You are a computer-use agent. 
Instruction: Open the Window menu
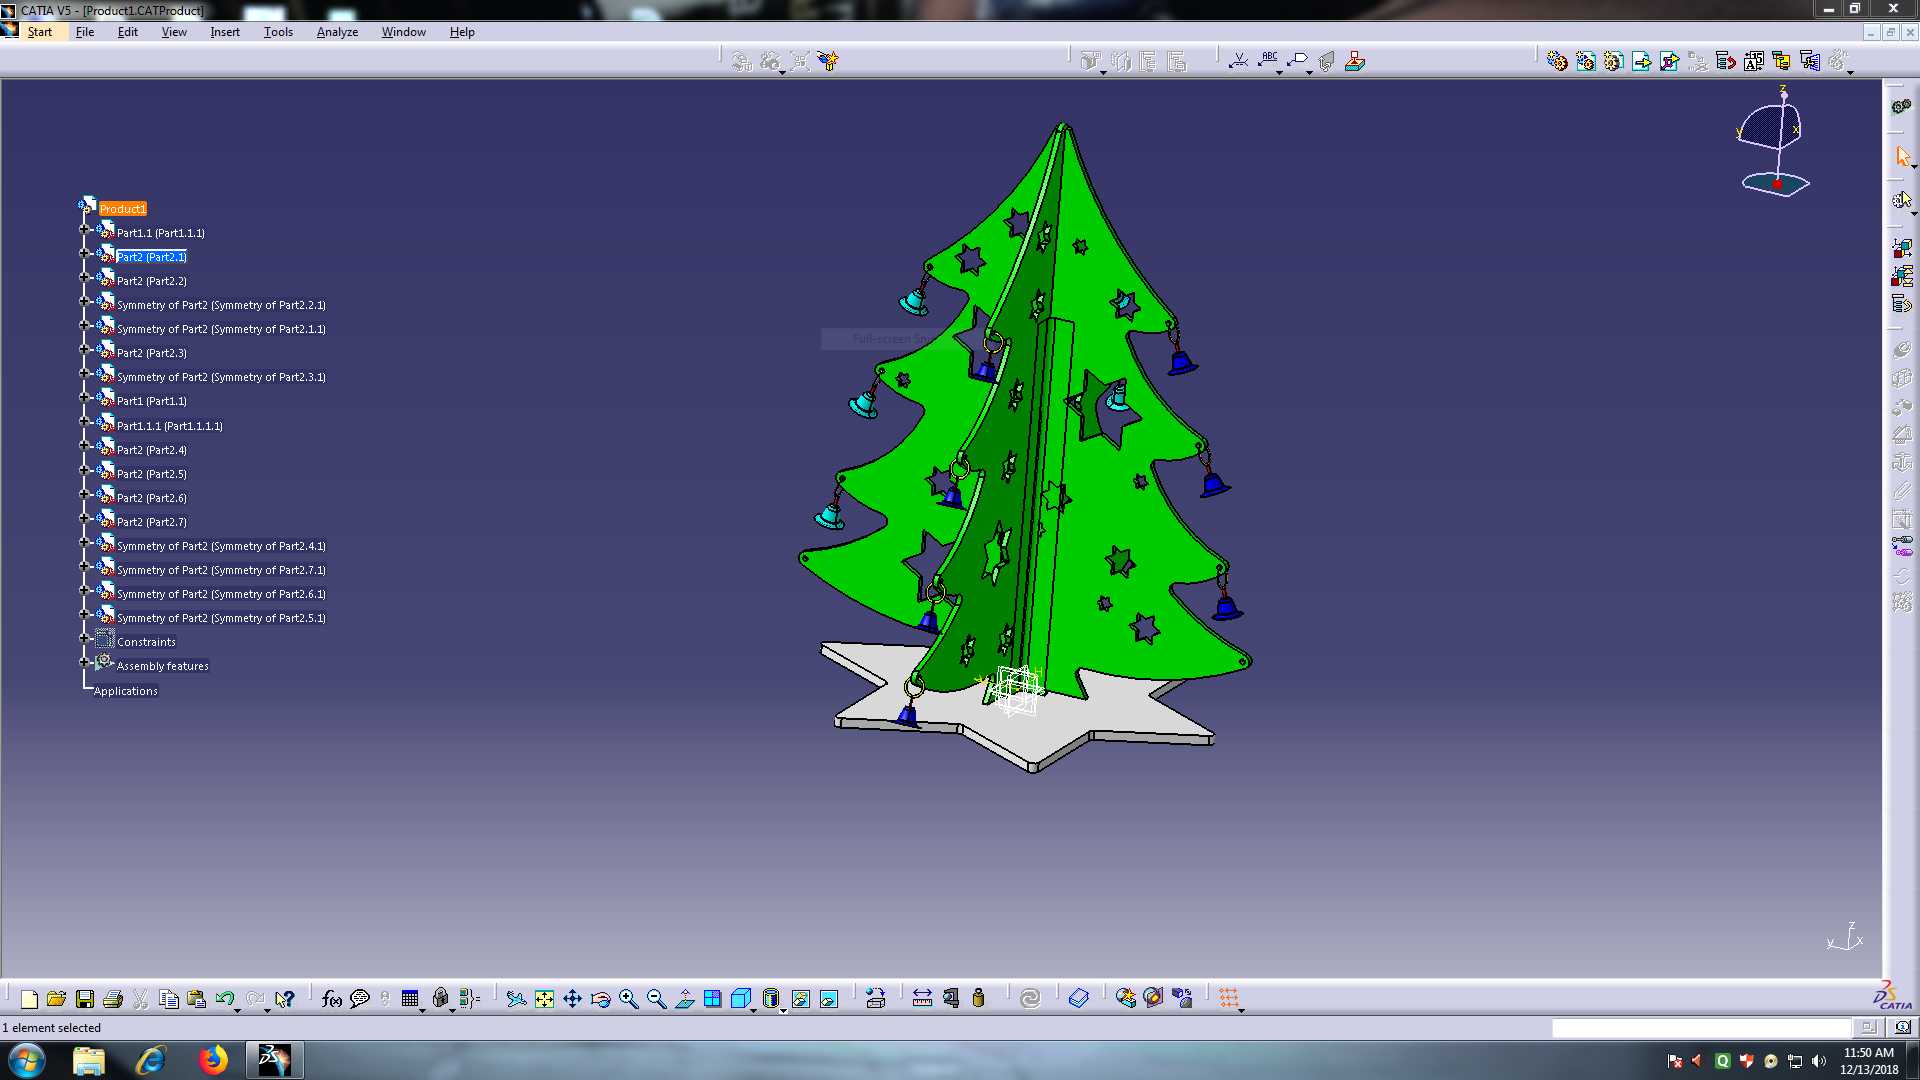tap(403, 32)
